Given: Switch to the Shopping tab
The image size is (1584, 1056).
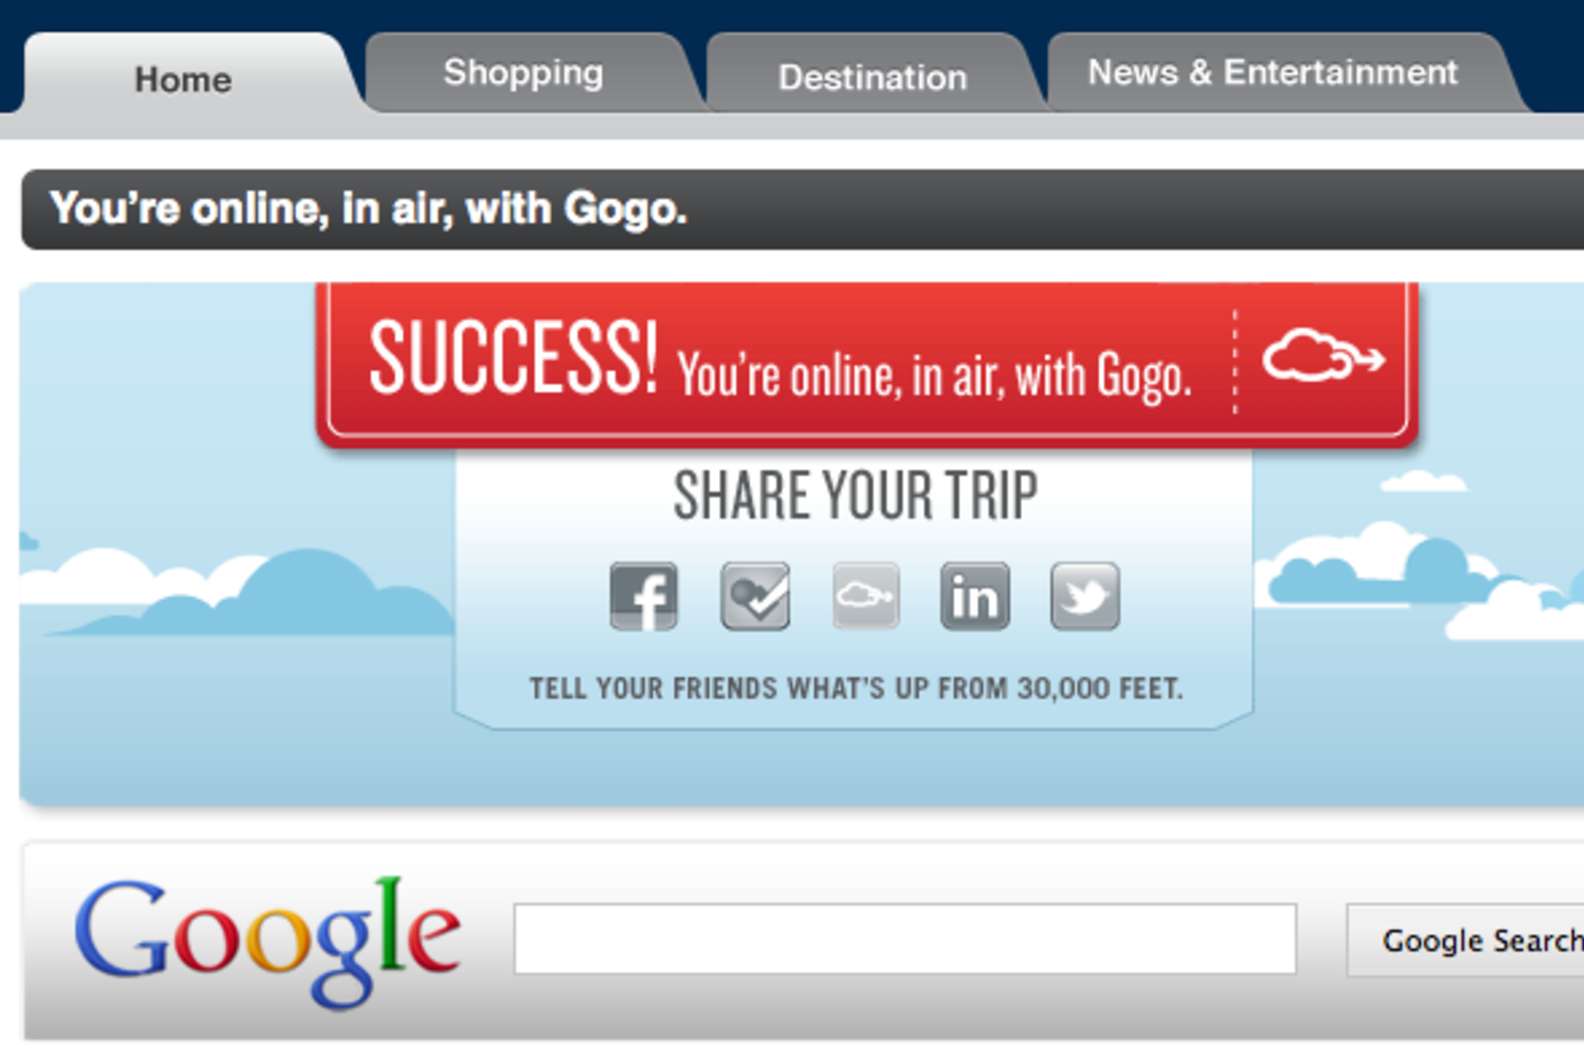Looking at the screenshot, I should click(524, 72).
